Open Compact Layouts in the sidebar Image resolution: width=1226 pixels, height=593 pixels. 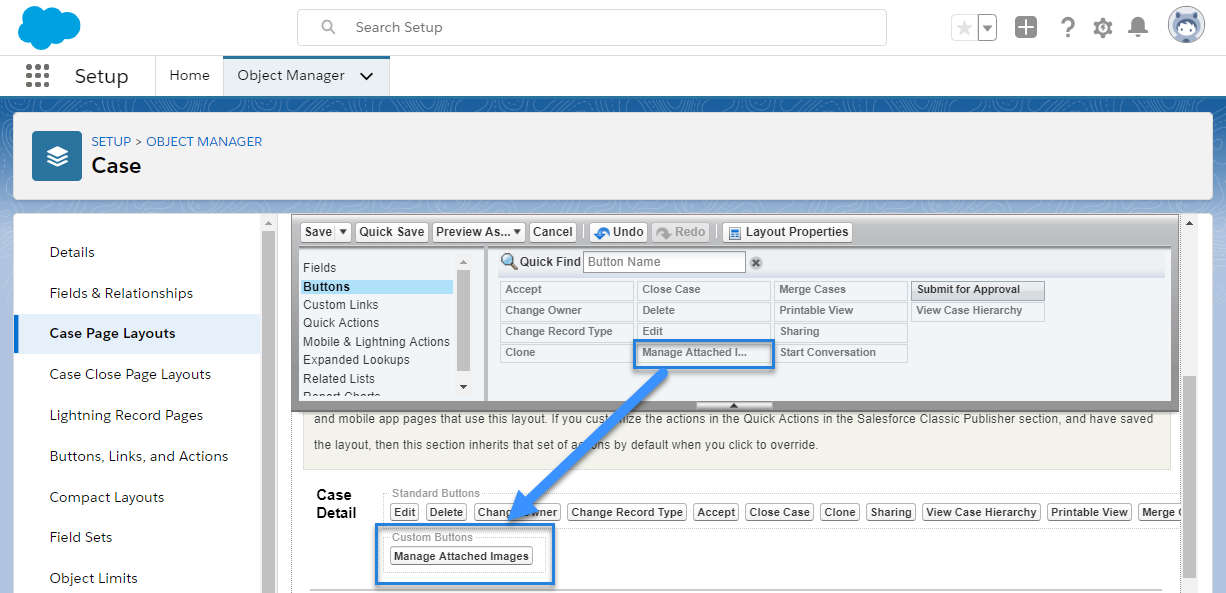pyautogui.click(x=107, y=497)
